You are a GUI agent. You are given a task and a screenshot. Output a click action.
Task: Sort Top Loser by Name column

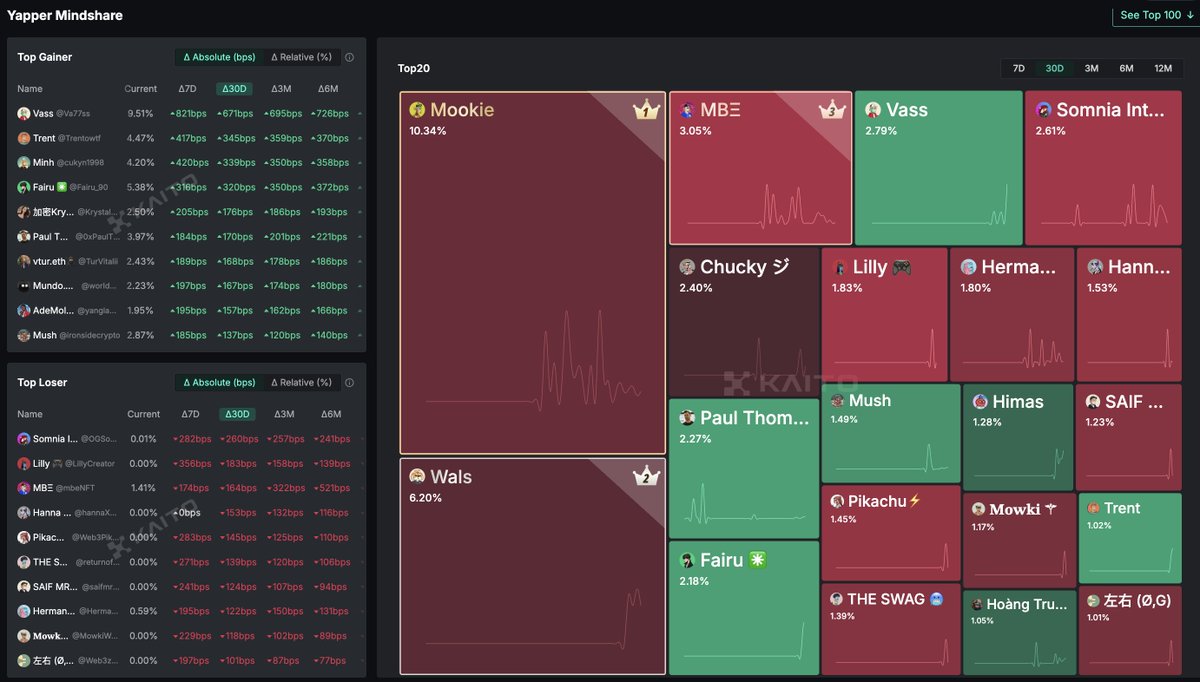[30, 414]
